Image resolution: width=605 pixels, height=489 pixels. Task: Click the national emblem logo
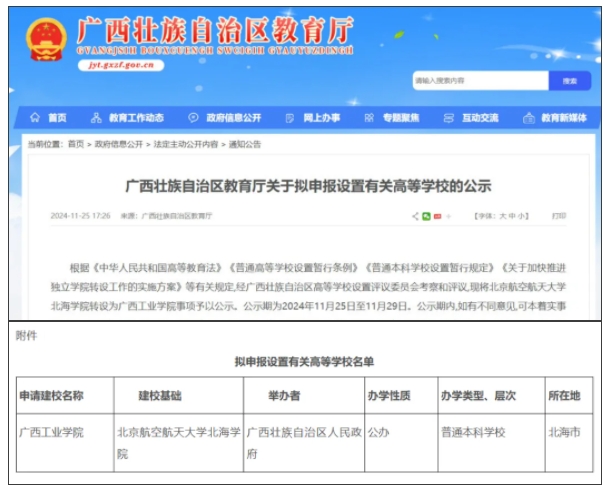click(46, 40)
